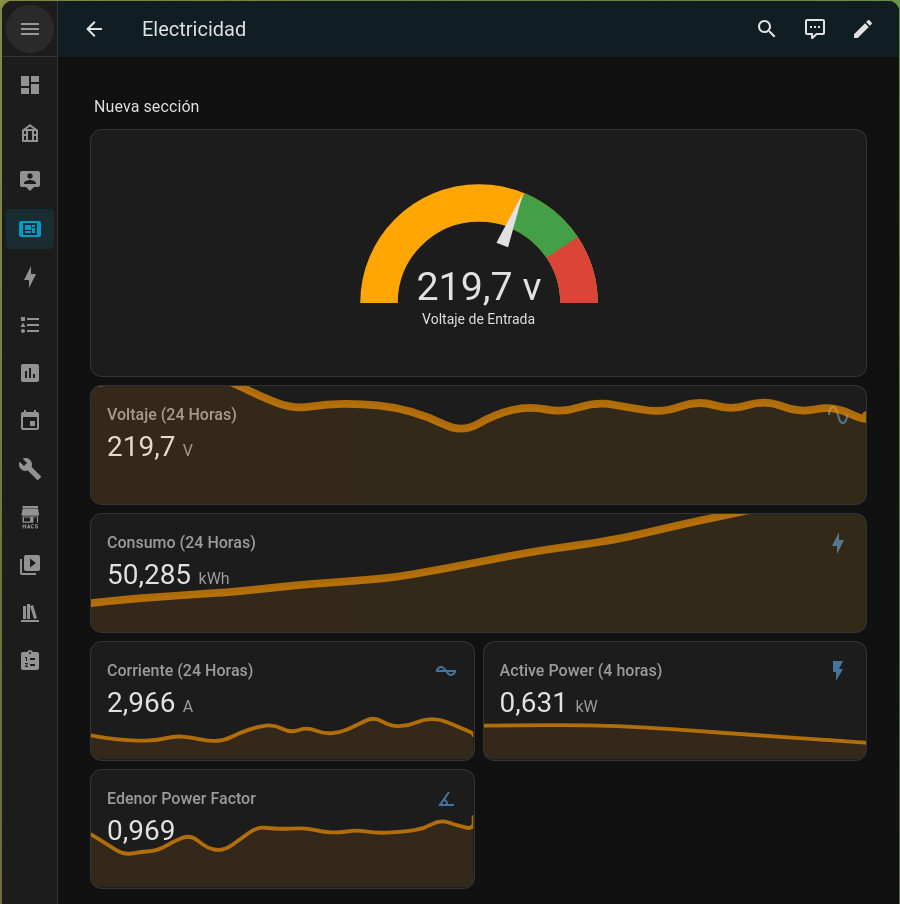Open the sidebar hamburger menu
Screen dimensions: 900x904
pyautogui.click(x=30, y=29)
